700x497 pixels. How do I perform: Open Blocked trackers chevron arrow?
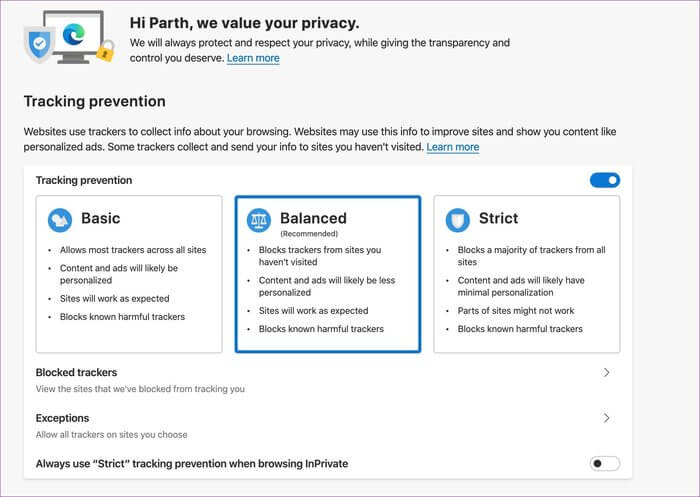click(606, 372)
